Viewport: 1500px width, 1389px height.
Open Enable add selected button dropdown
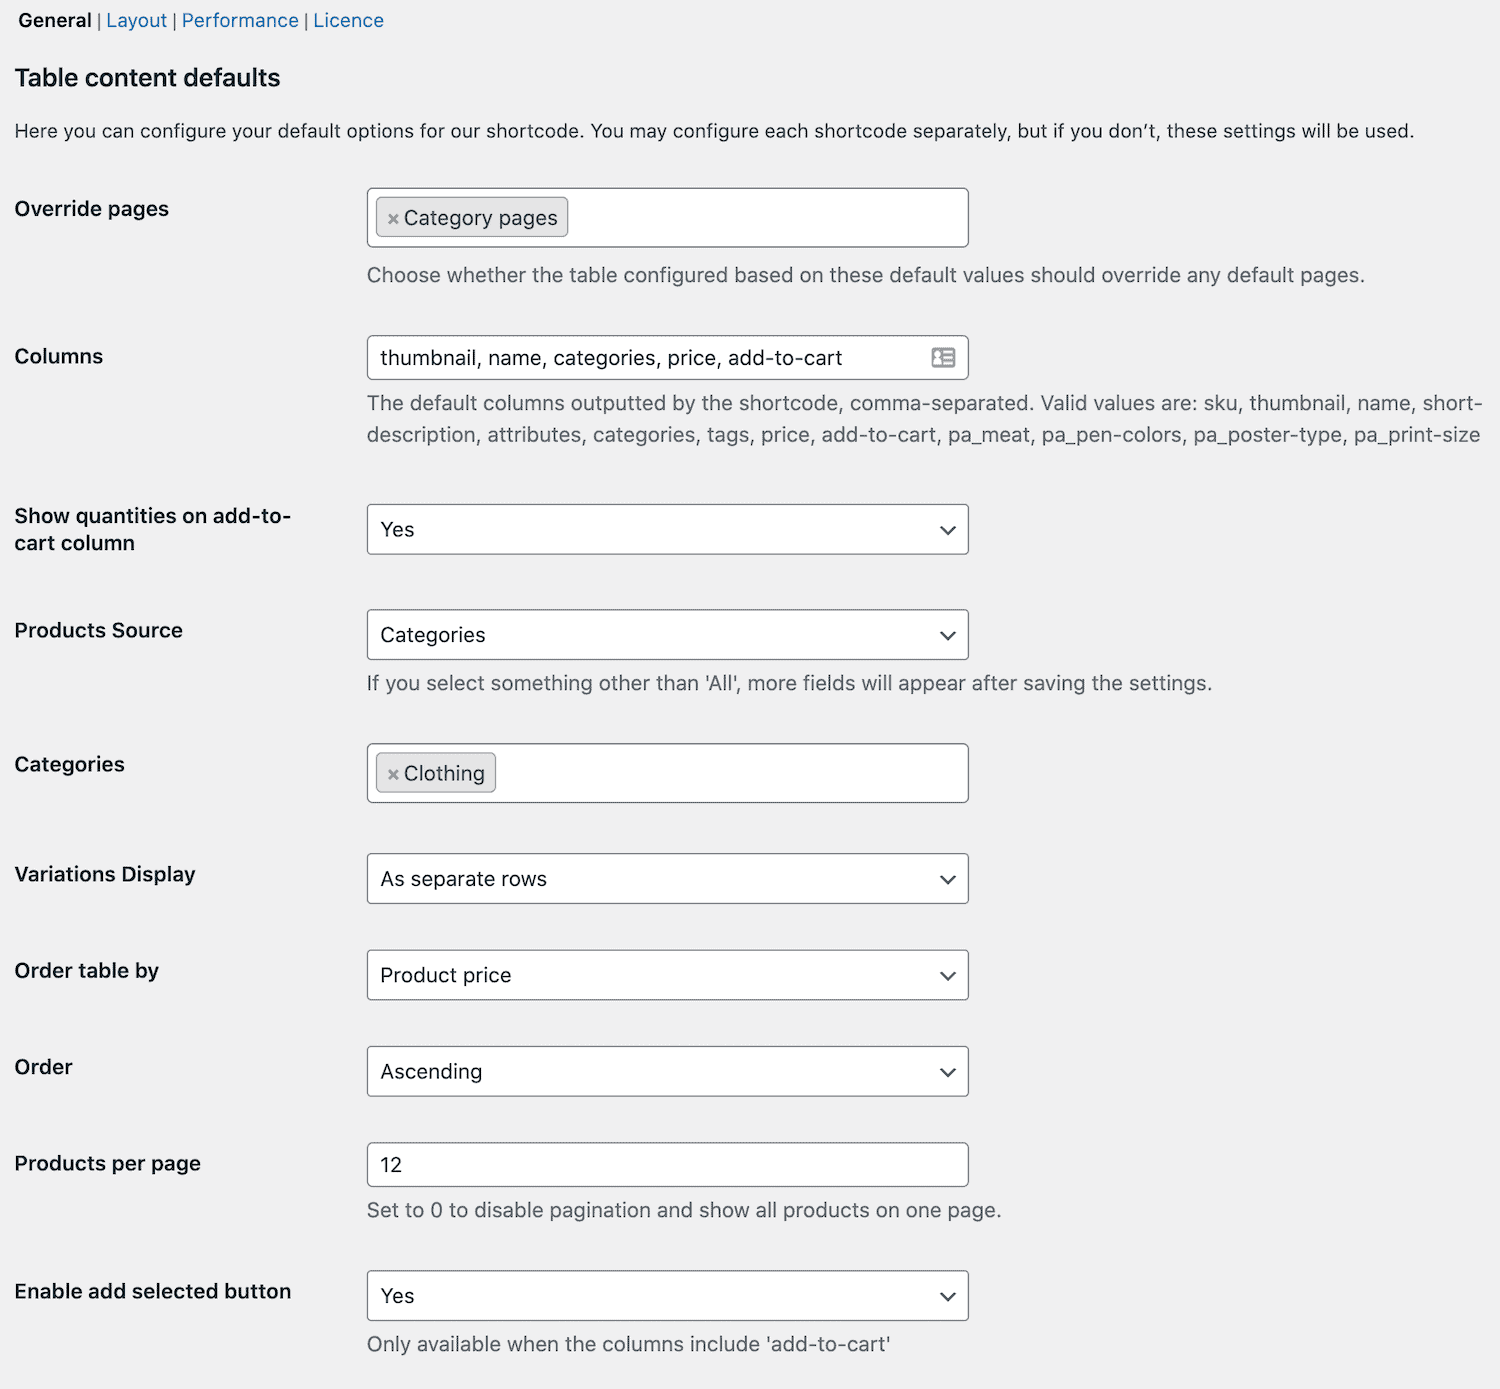tap(667, 1296)
